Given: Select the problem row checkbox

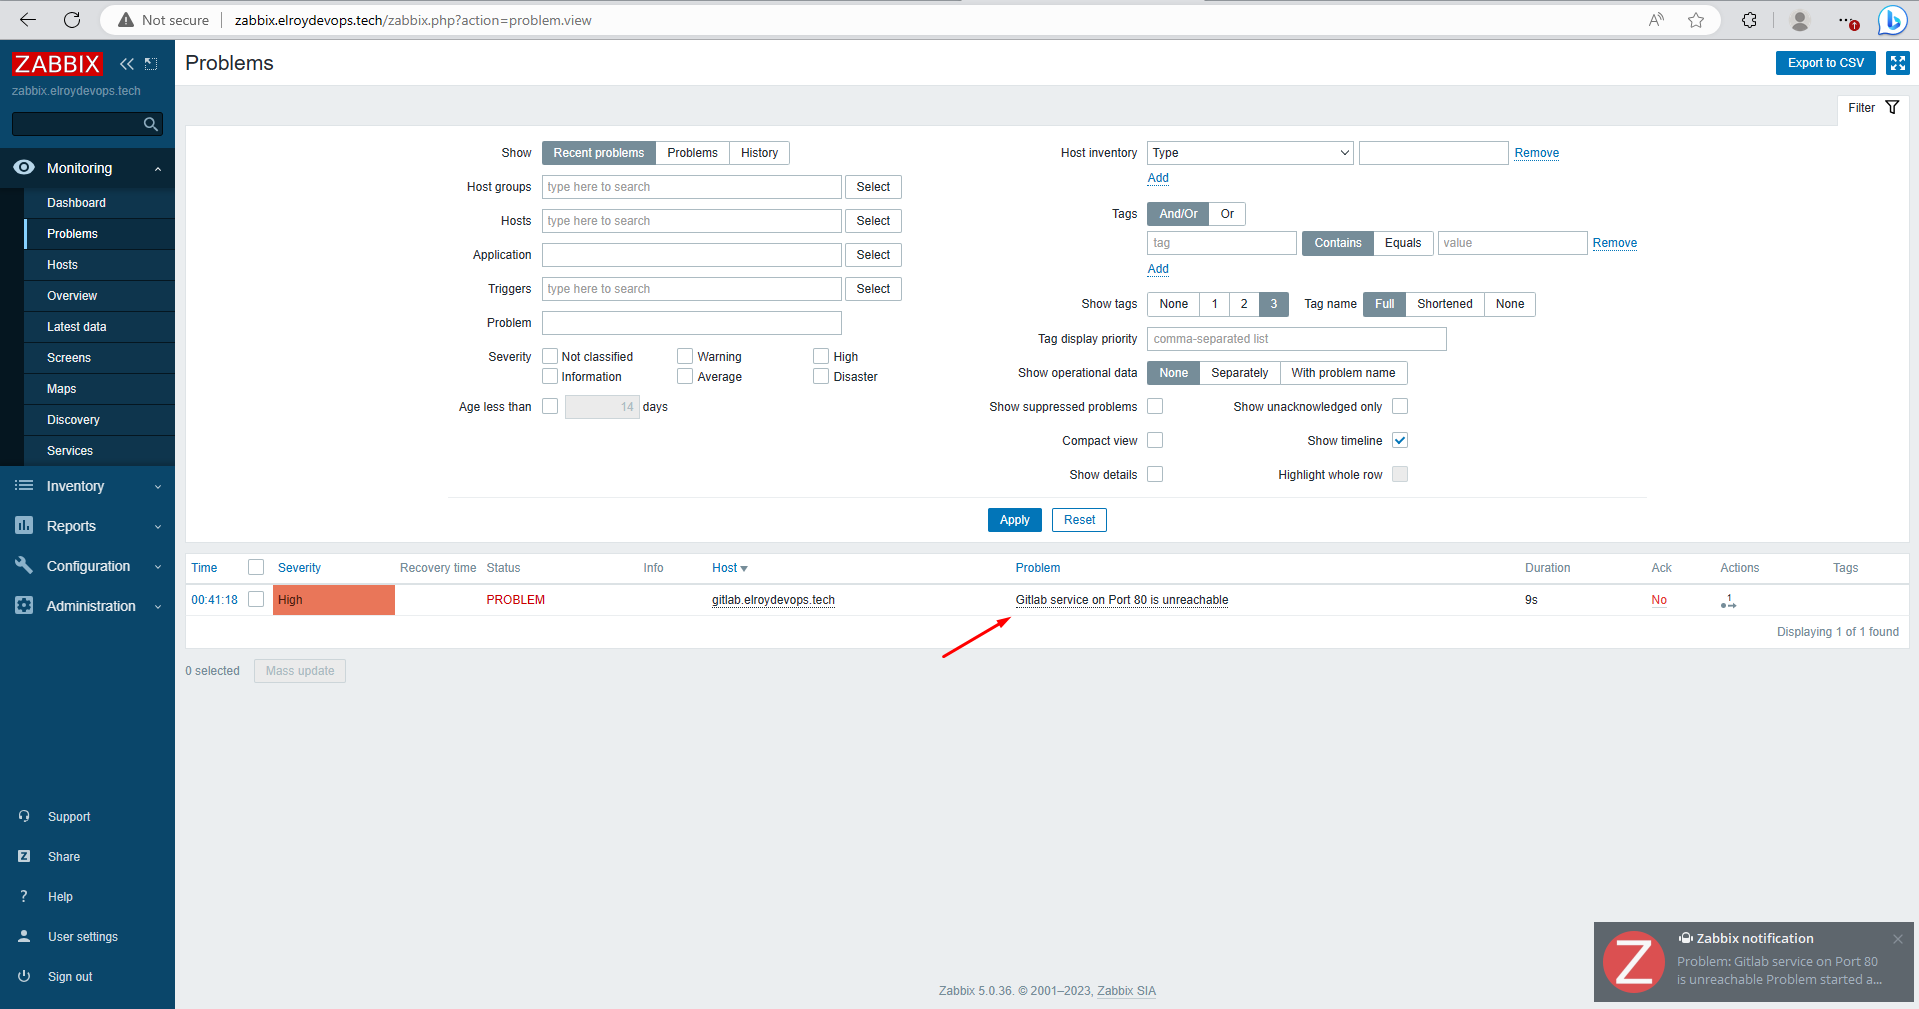Looking at the screenshot, I should coord(256,599).
